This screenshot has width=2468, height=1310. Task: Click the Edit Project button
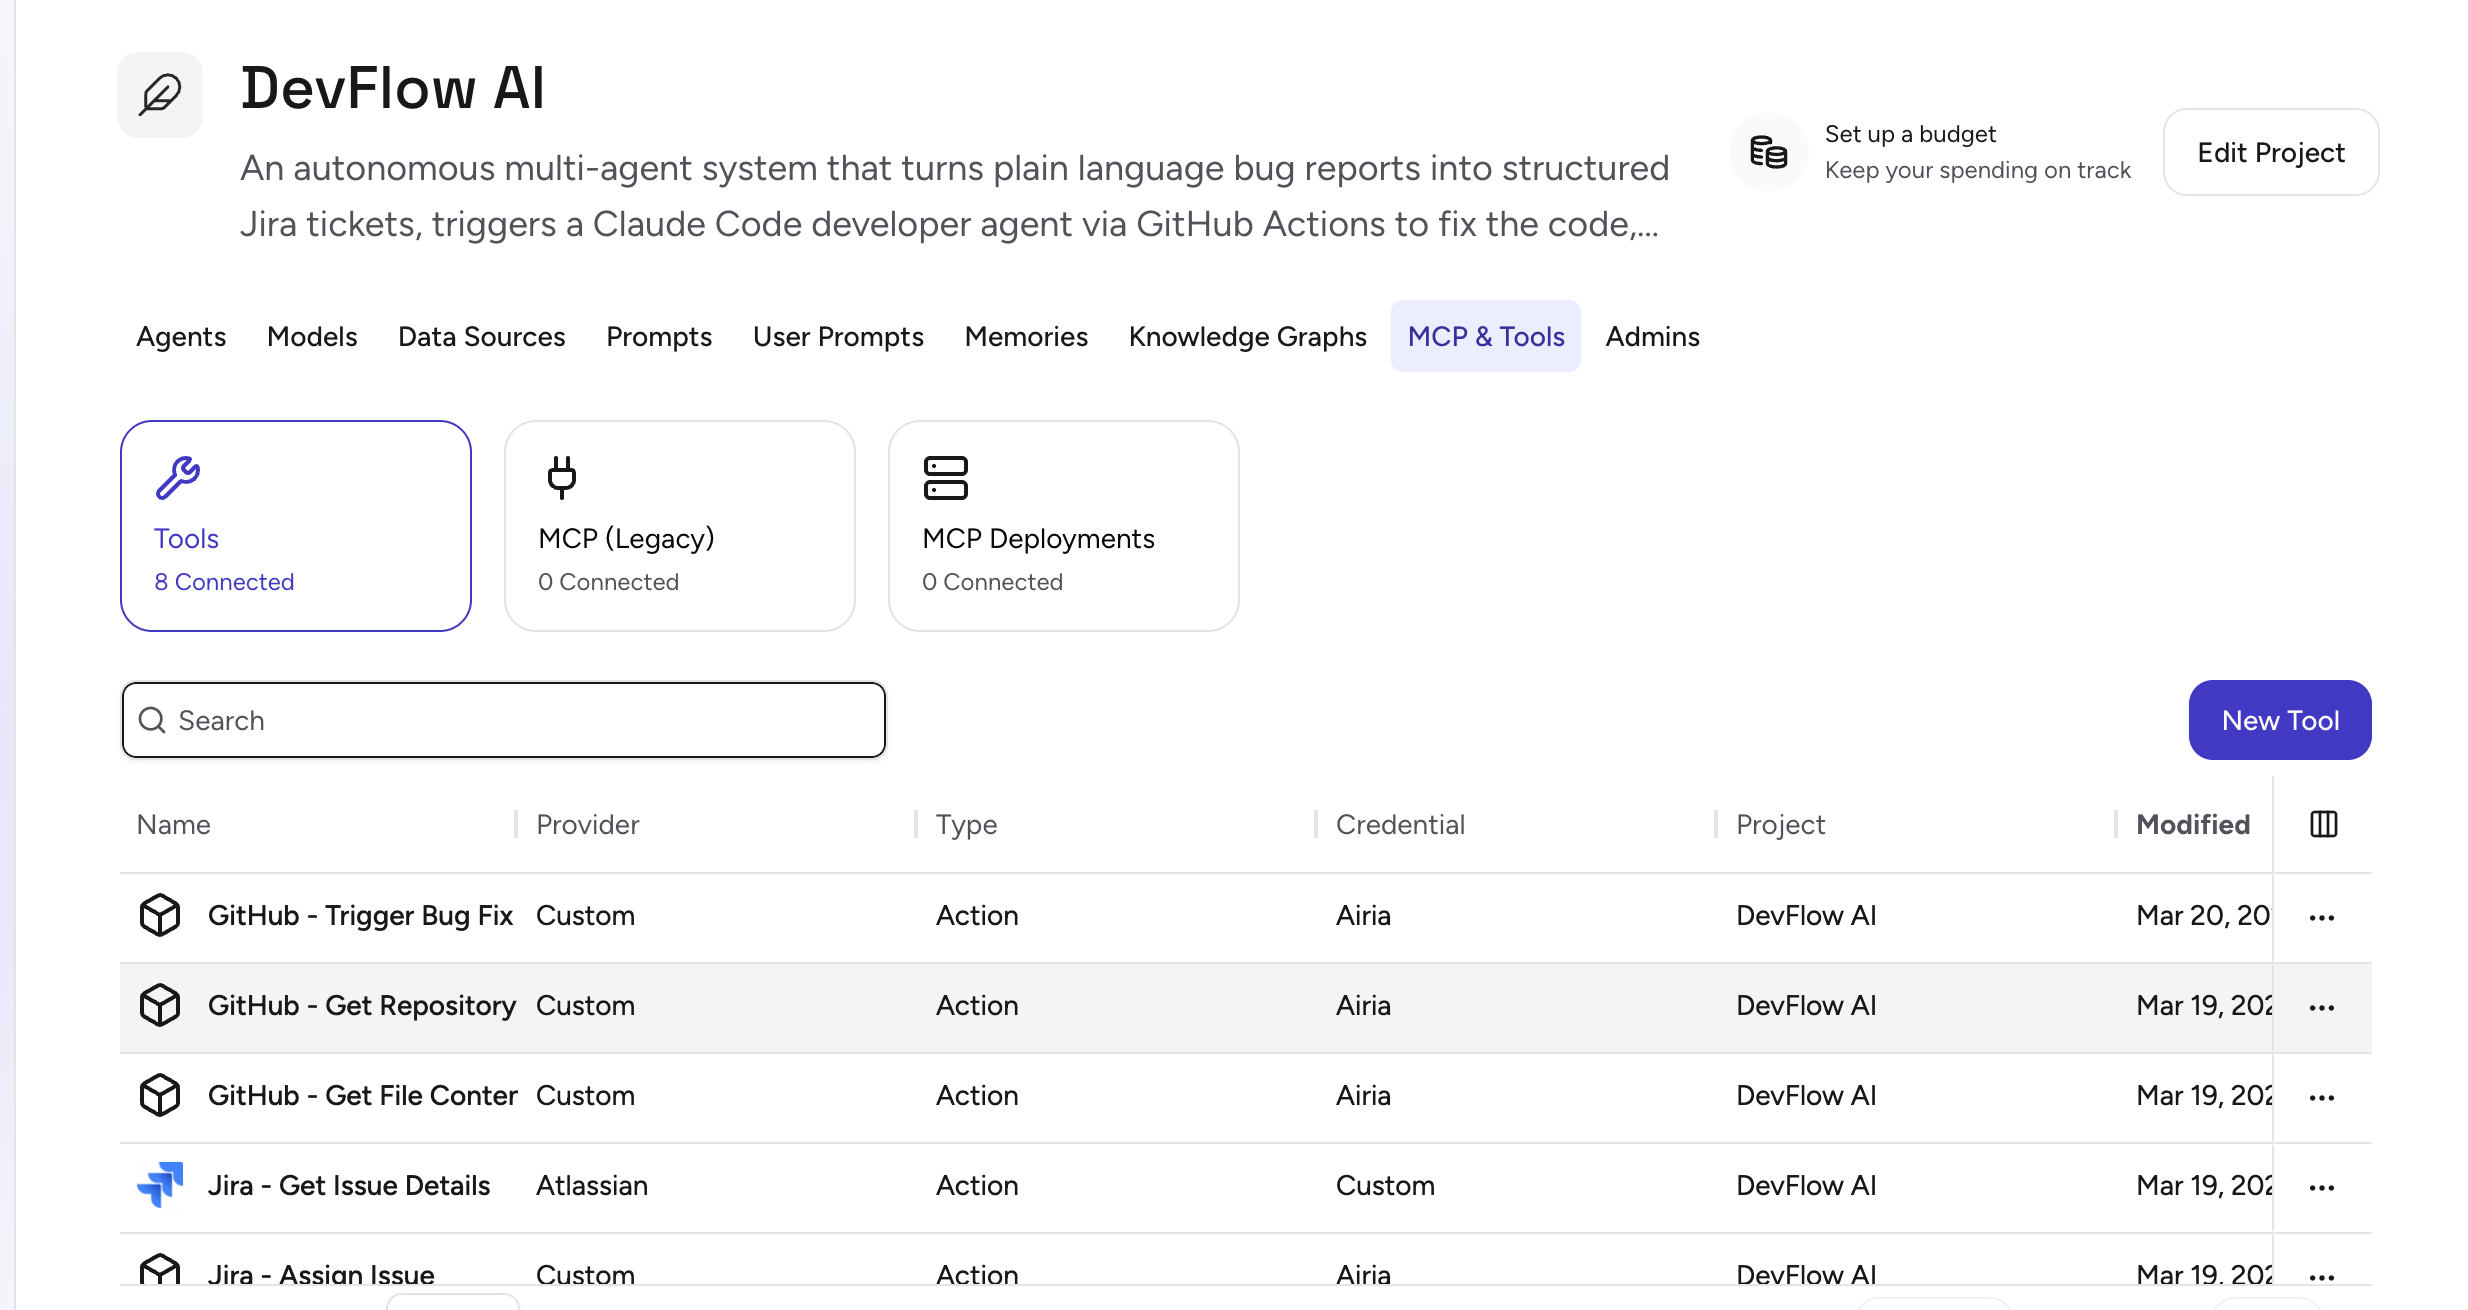2270,152
